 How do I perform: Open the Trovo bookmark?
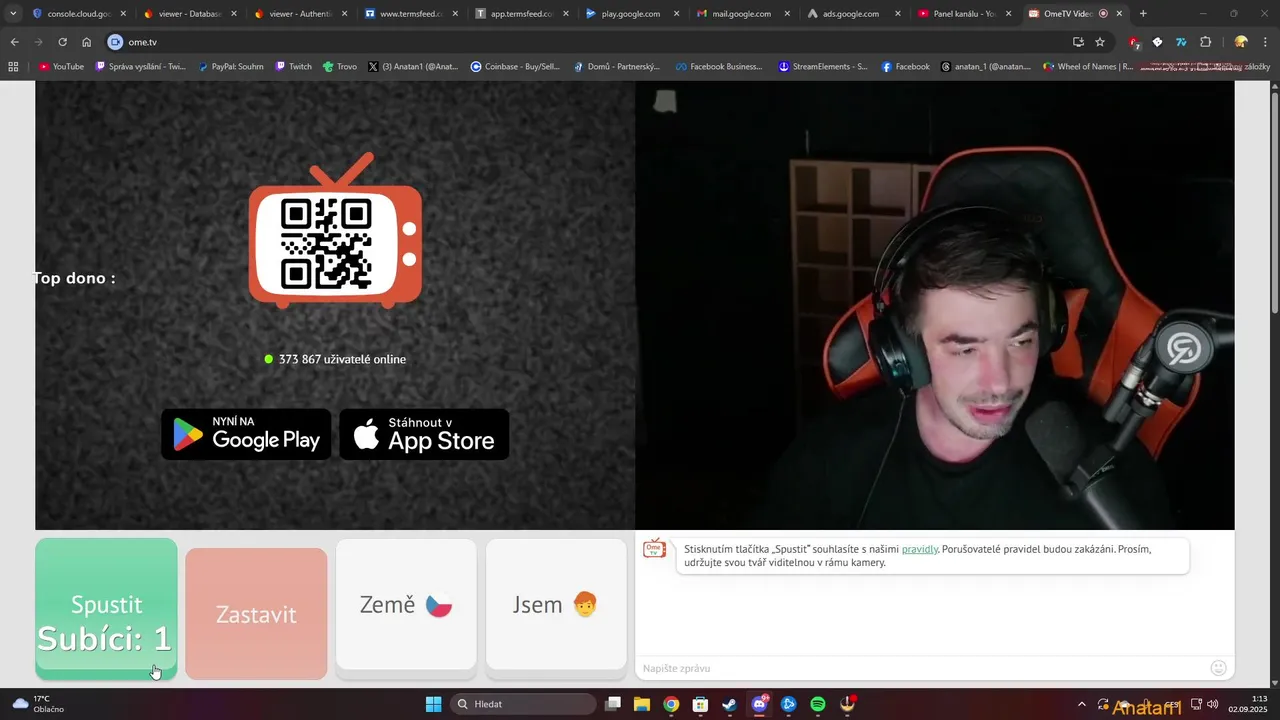click(340, 67)
